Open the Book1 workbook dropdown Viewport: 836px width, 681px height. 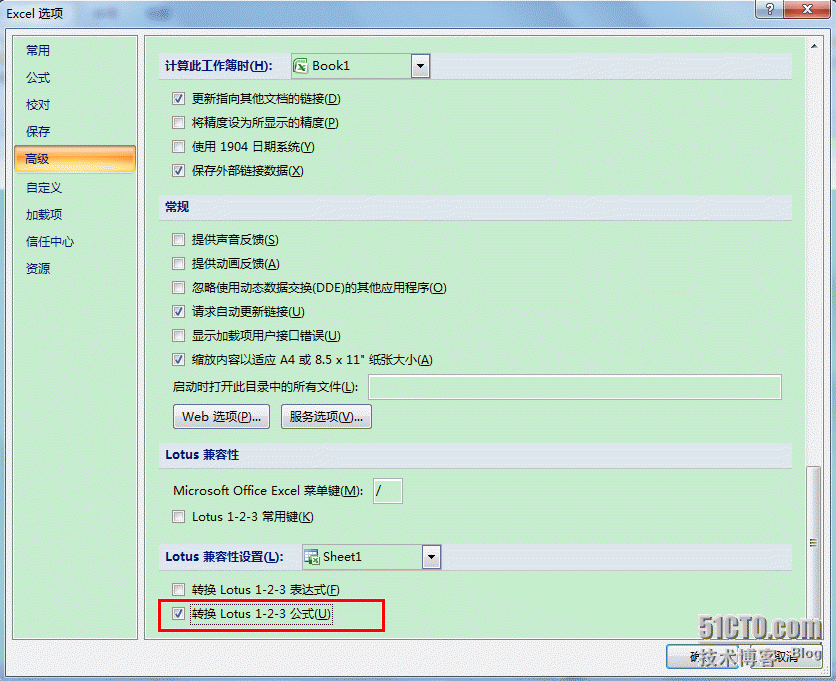point(420,63)
